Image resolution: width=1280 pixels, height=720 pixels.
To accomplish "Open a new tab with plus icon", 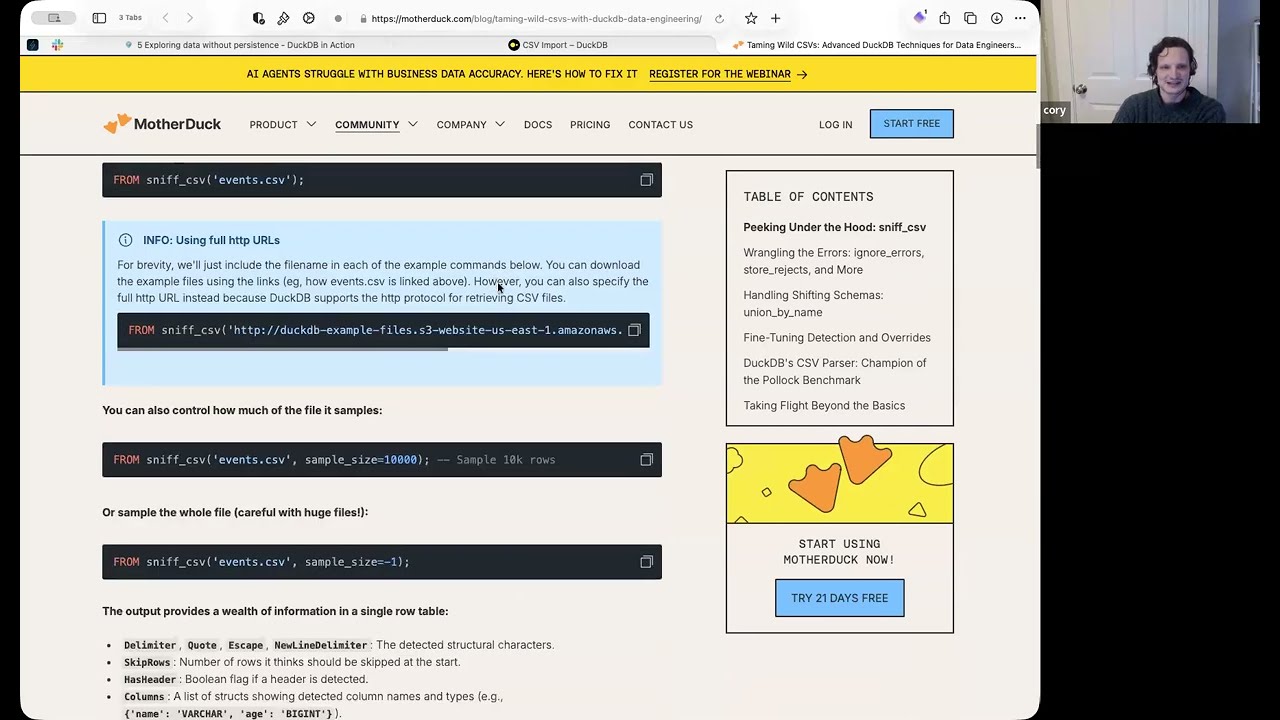I will pos(775,18).
